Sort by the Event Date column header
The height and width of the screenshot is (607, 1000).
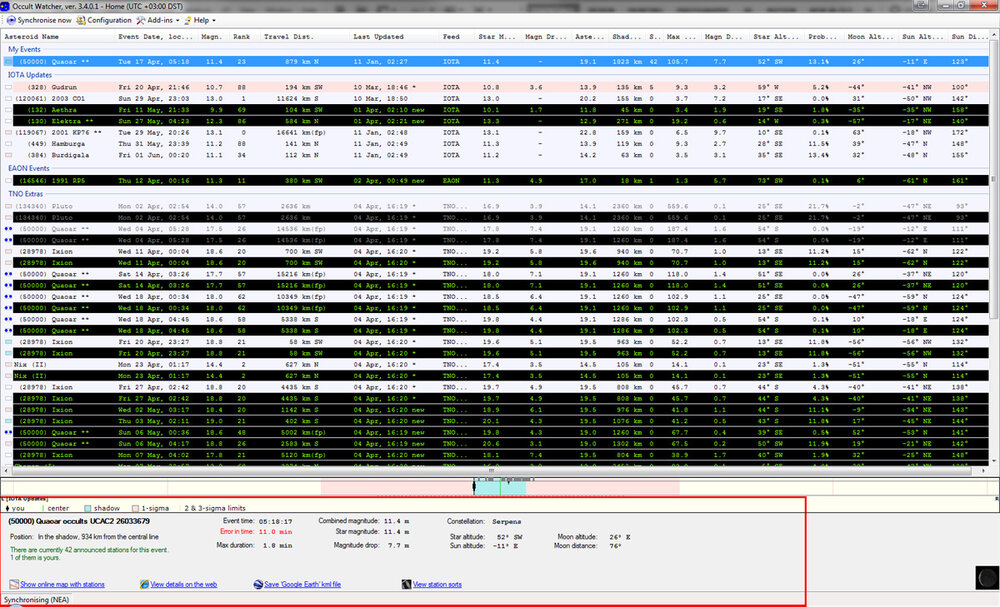point(155,36)
